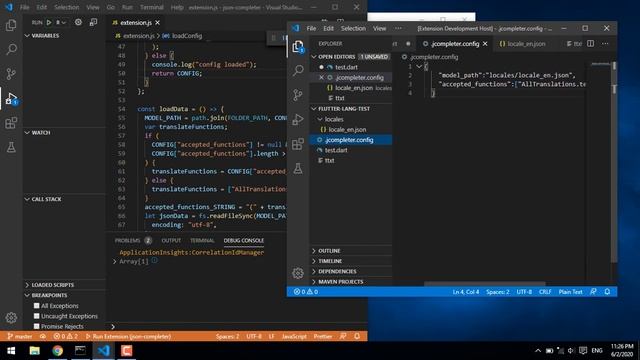Viewport: 640px width, 360px height.
Task: Open Search icon in back VS Code activity bar
Action: click(x=11, y=49)
